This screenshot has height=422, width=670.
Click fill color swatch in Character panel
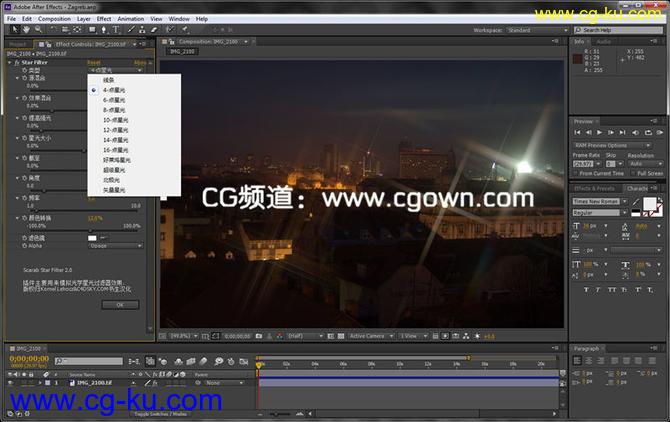(649, 203)
